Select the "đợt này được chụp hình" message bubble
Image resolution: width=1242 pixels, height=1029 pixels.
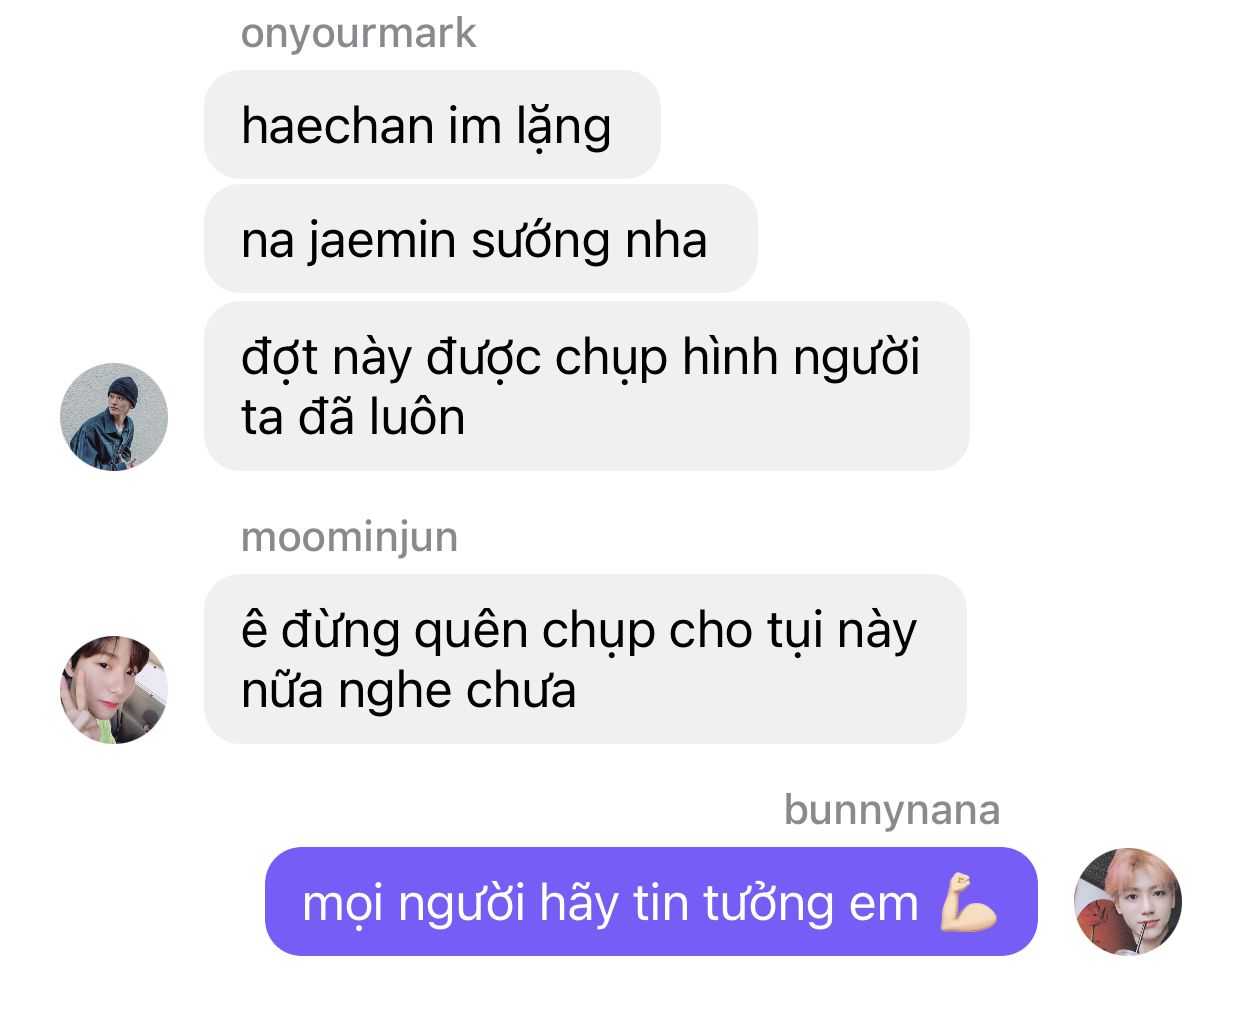coord(586,386)
